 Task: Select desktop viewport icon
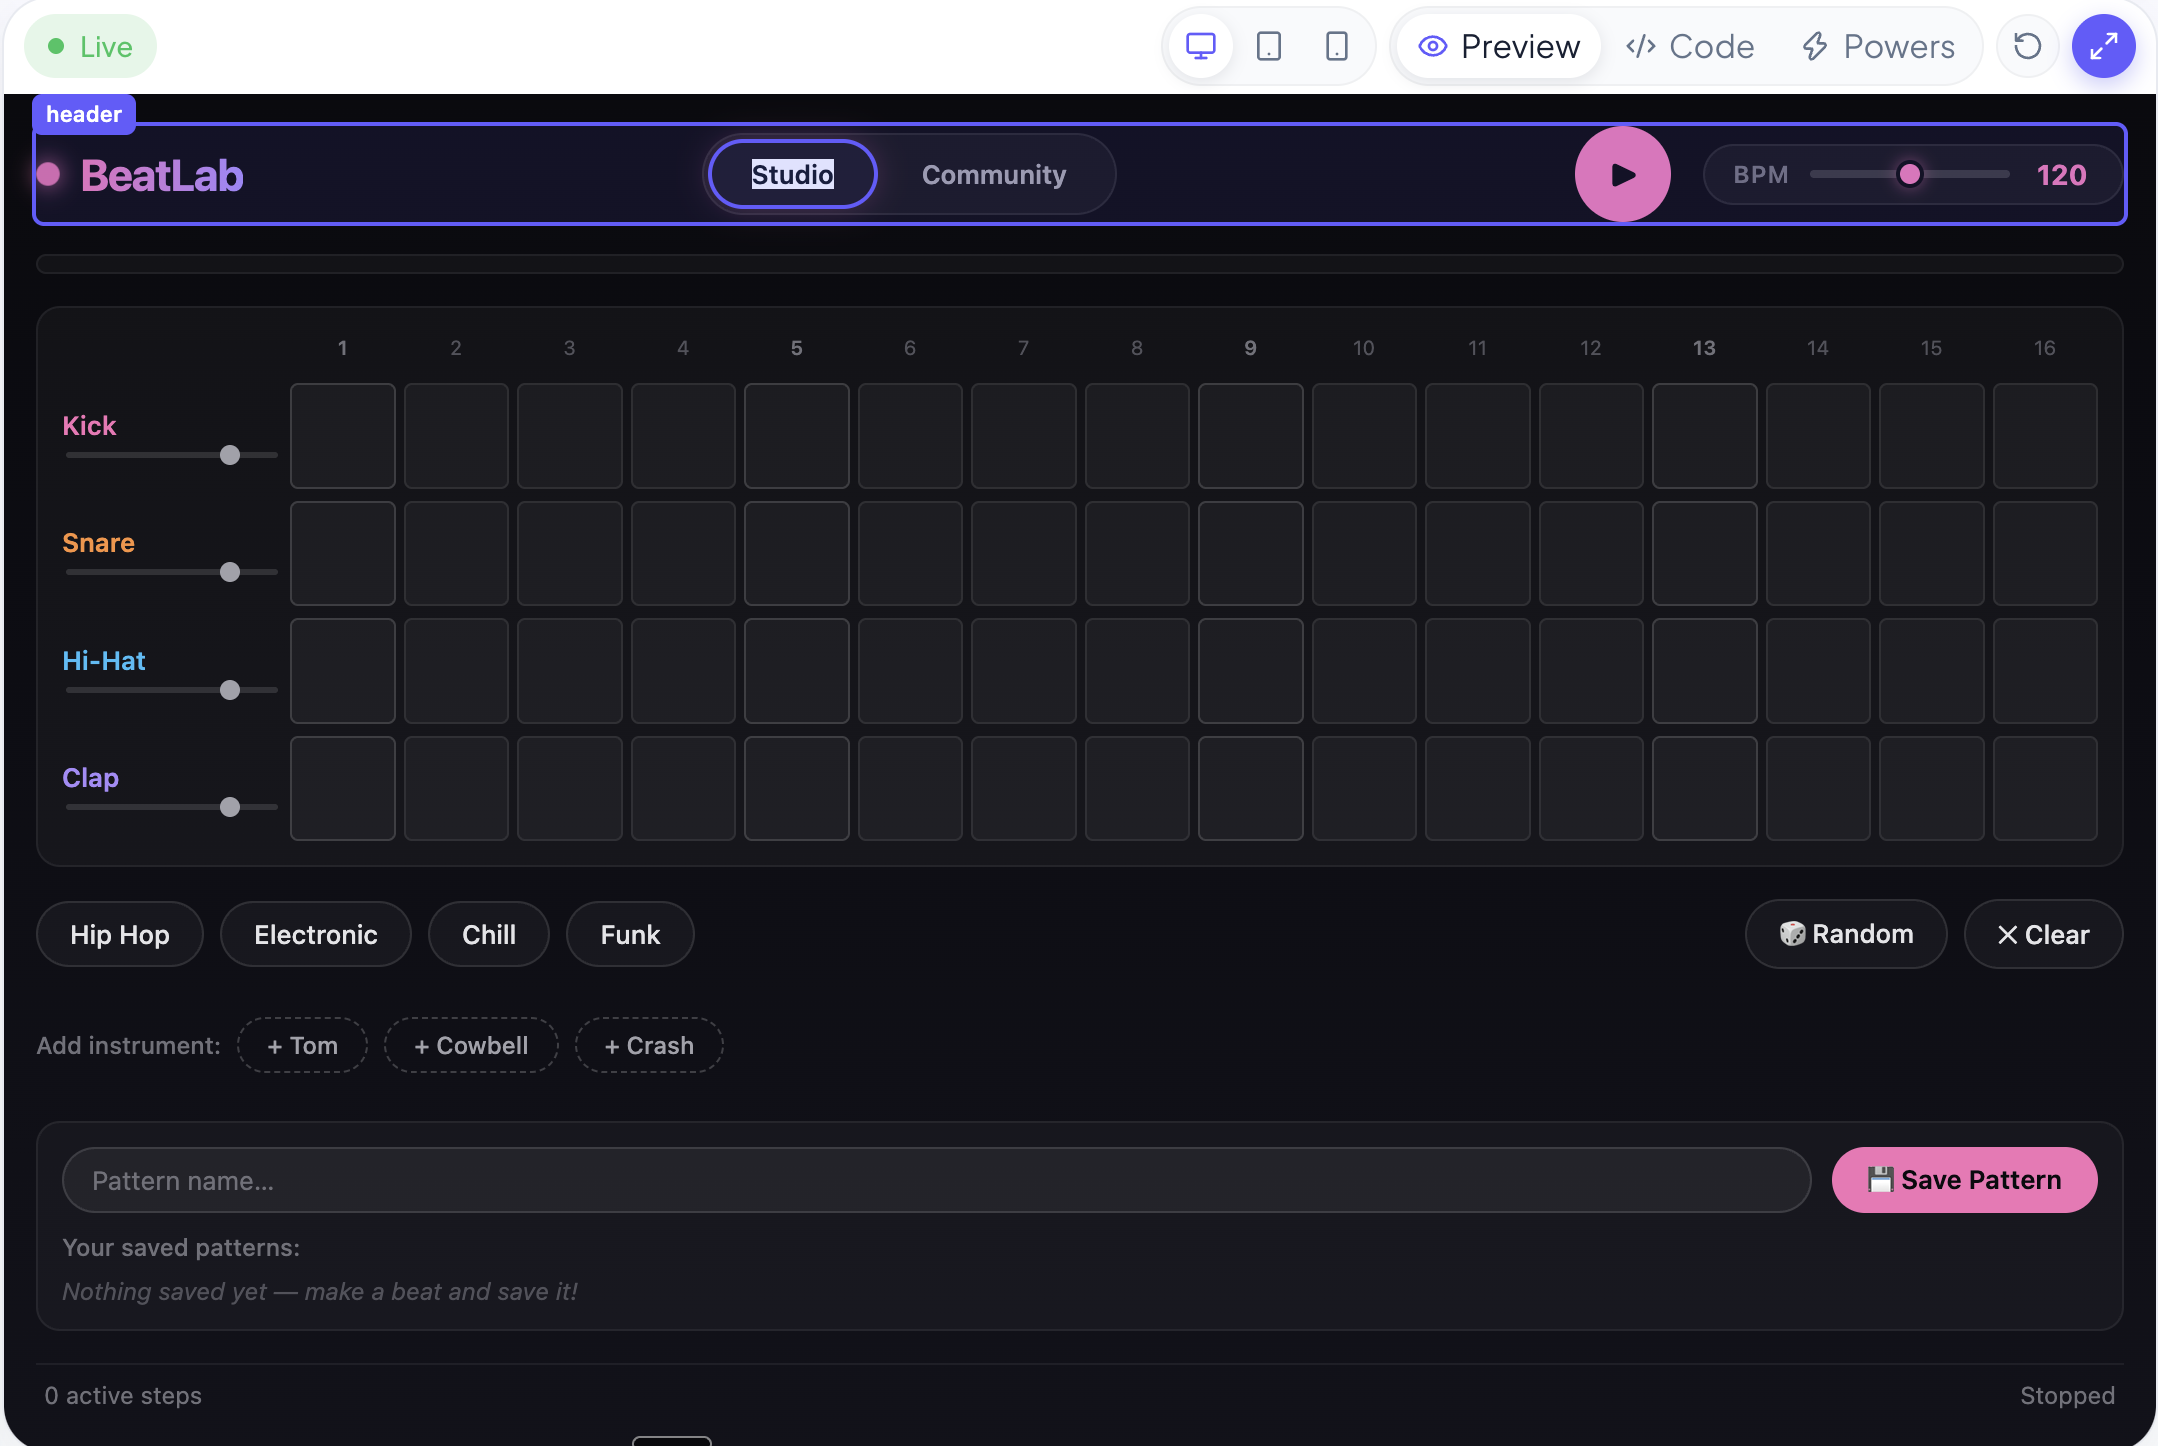click(1200, 46)
